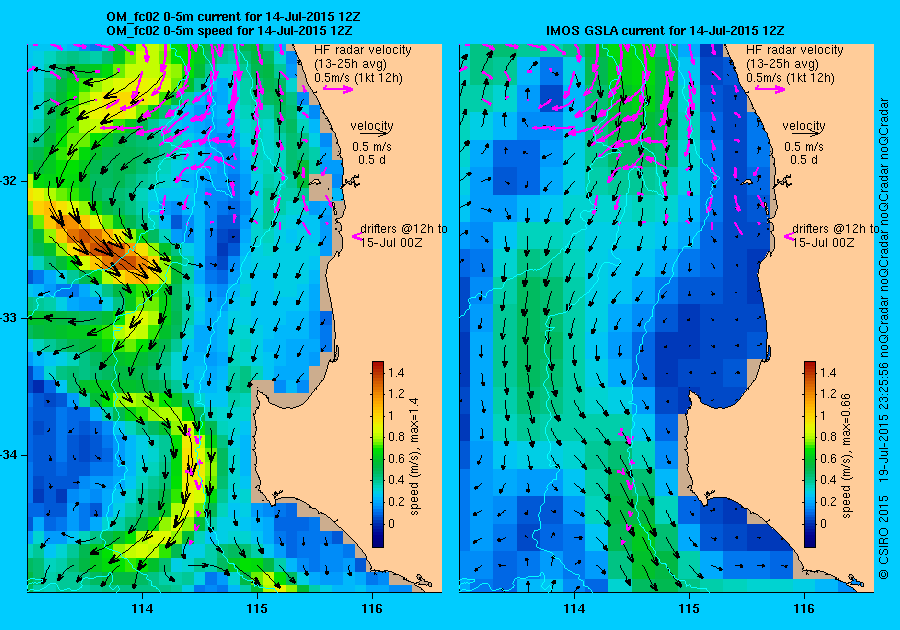Click the 'IMOS GSLA current for 14-Jul-2015 12Z' title

(665, 30)
